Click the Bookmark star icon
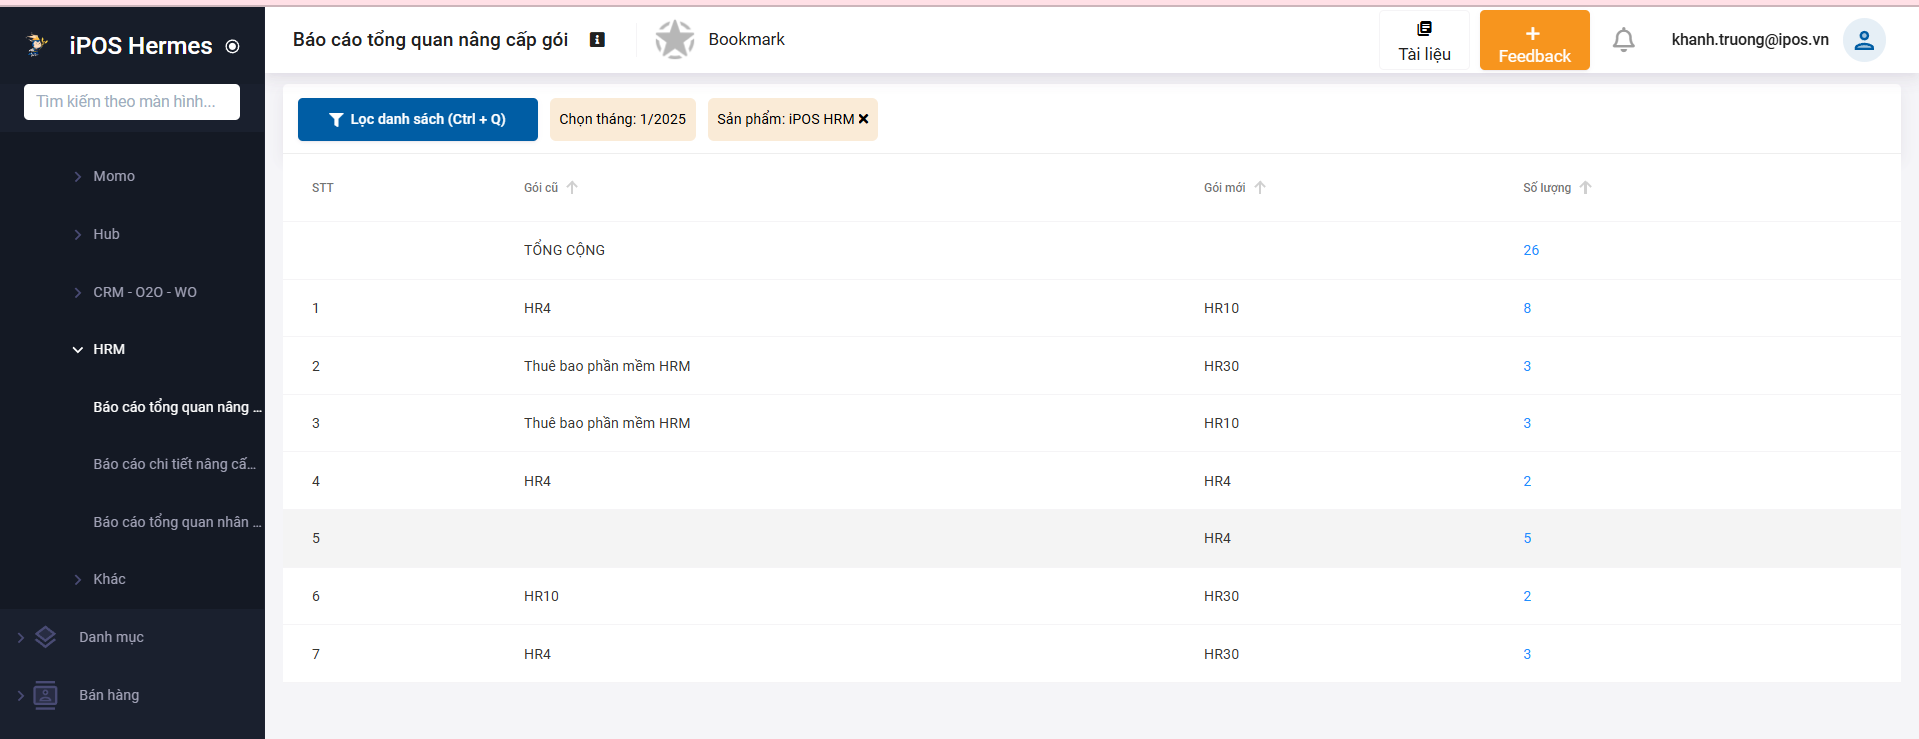1919x739 pixels. click(675, 40)
